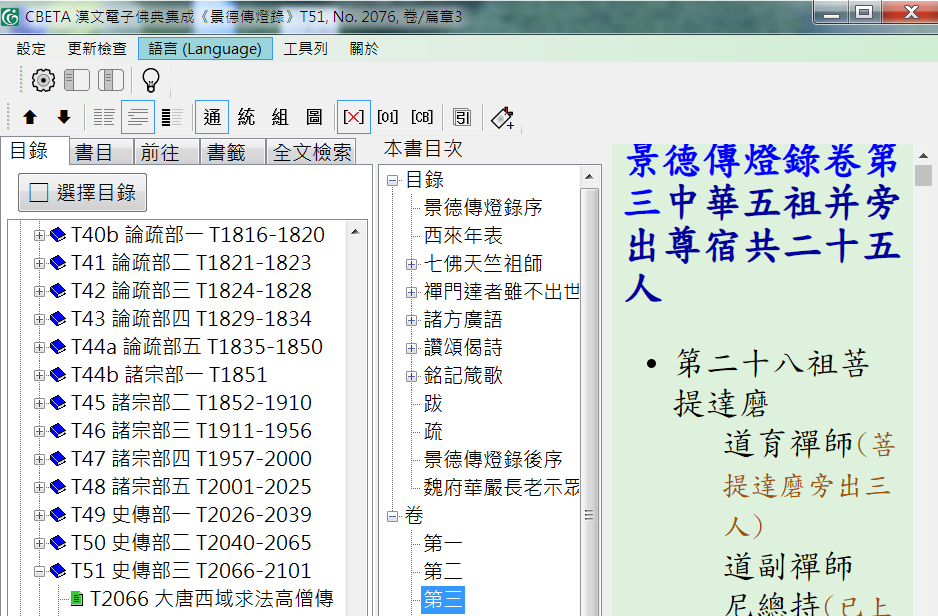Click the [01] toolbar icon
The image size is (938, 616).
tap(387, 117)
